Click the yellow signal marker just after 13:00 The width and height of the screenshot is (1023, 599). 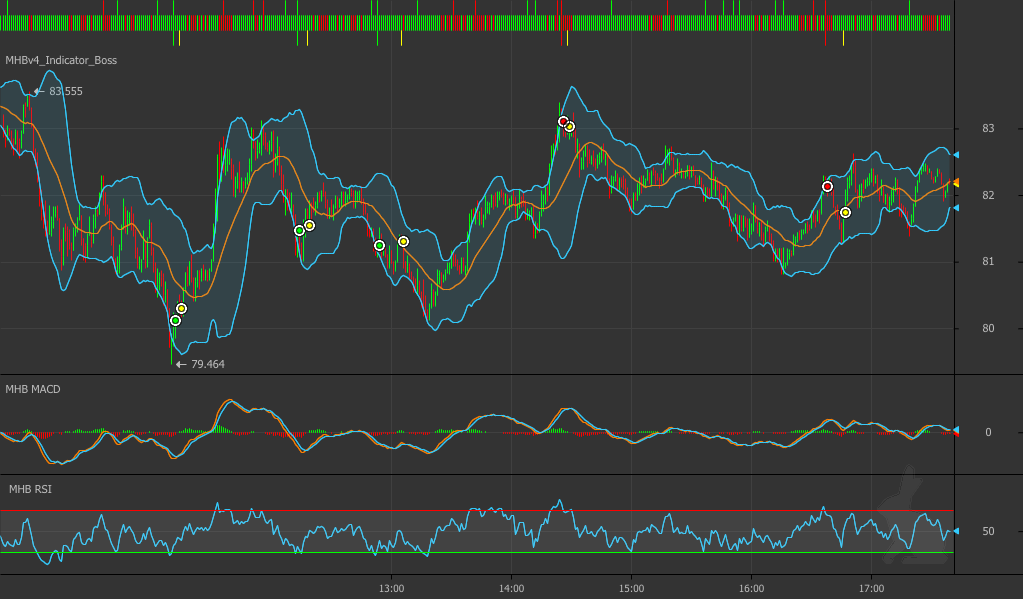403,241
